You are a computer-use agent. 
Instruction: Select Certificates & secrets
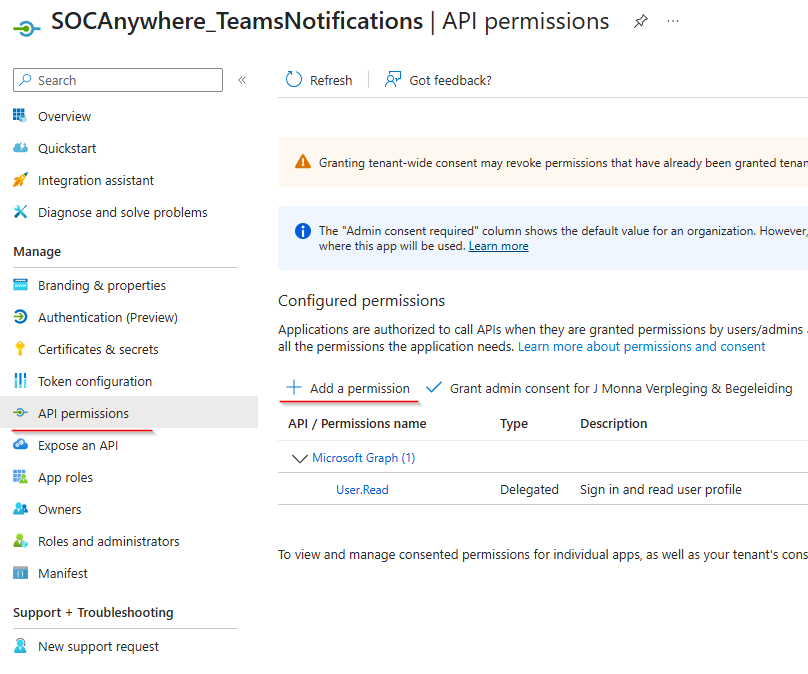(102, 349)
